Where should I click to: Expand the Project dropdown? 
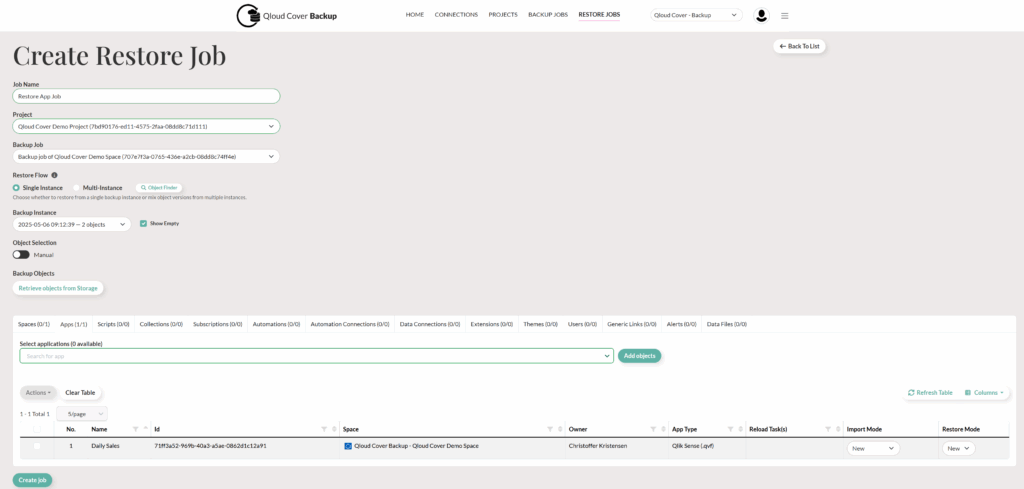(271, 127)
